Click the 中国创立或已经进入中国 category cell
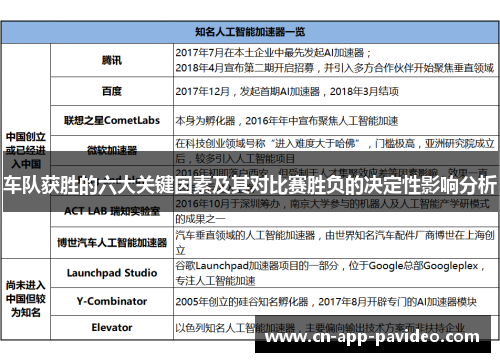This screenshot has width=500, height=362. point(26,151)
